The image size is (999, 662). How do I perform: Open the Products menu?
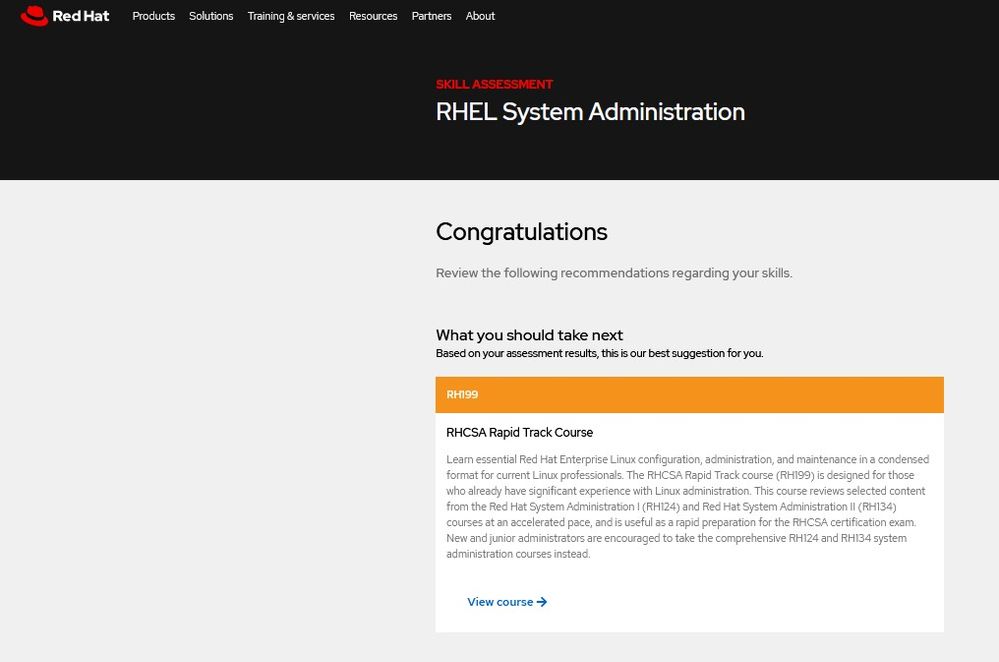coord(153,16)
